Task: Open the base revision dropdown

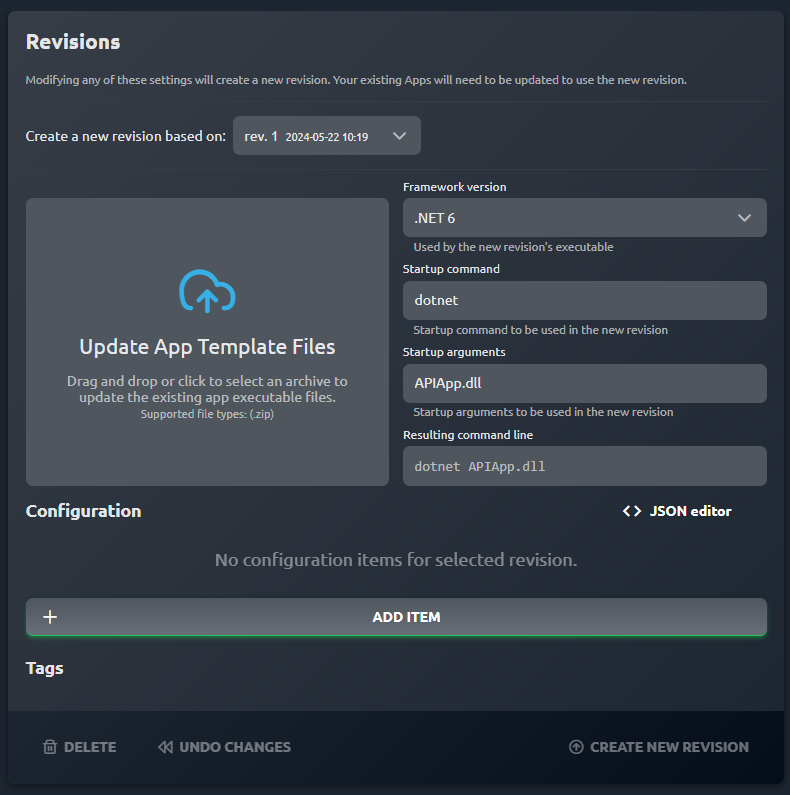Action: coord(327,136)
